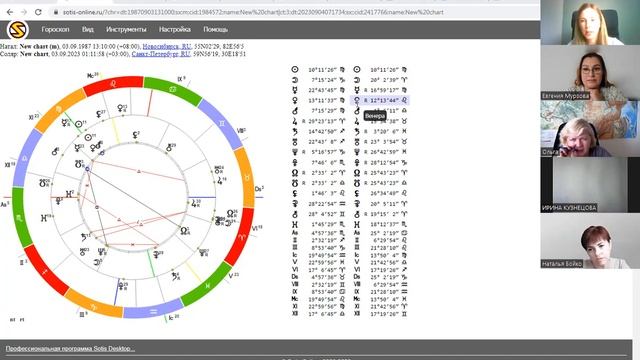Click the red Leo segment of wheel
This screenshot has height=360, width=640.
(113, 83)
